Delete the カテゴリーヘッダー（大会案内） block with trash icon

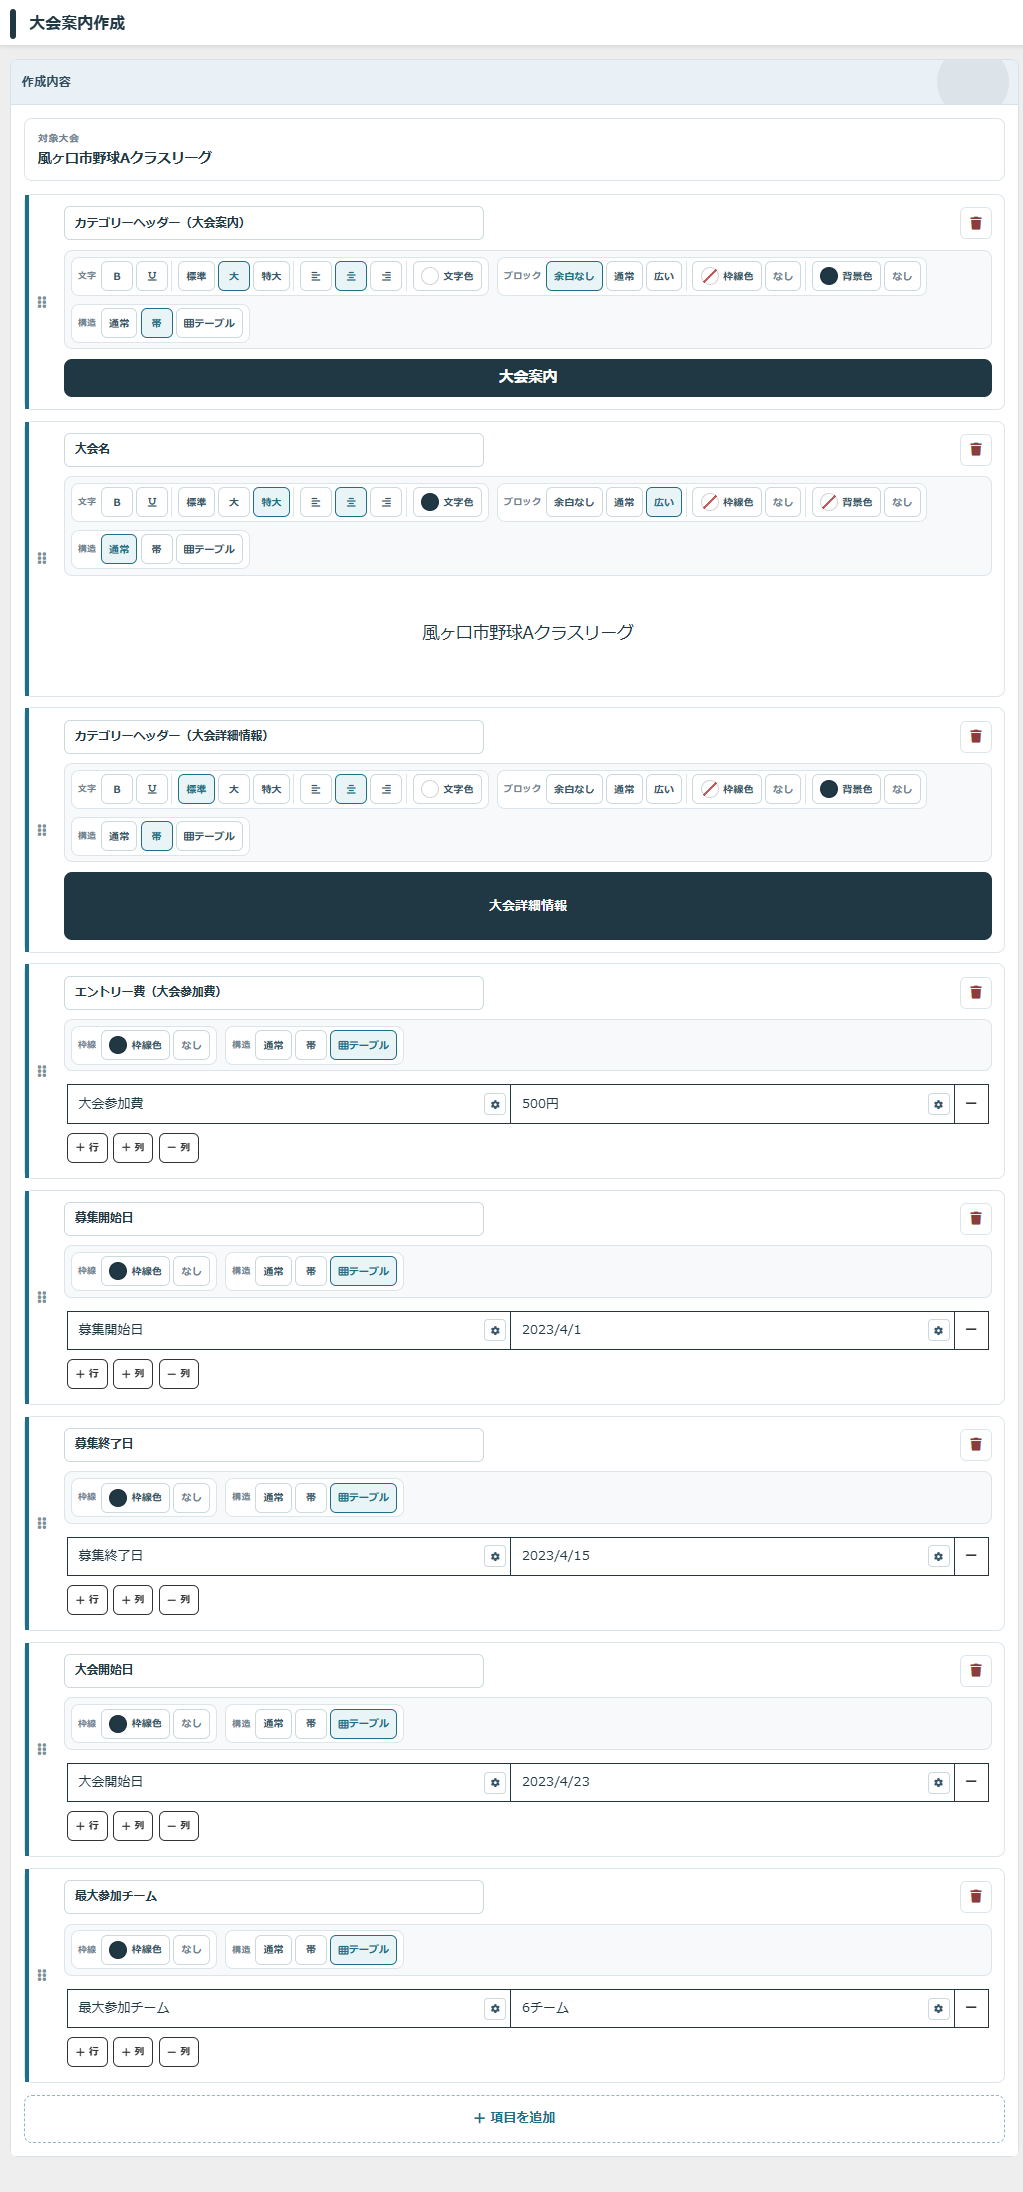(x=975, y=223)
